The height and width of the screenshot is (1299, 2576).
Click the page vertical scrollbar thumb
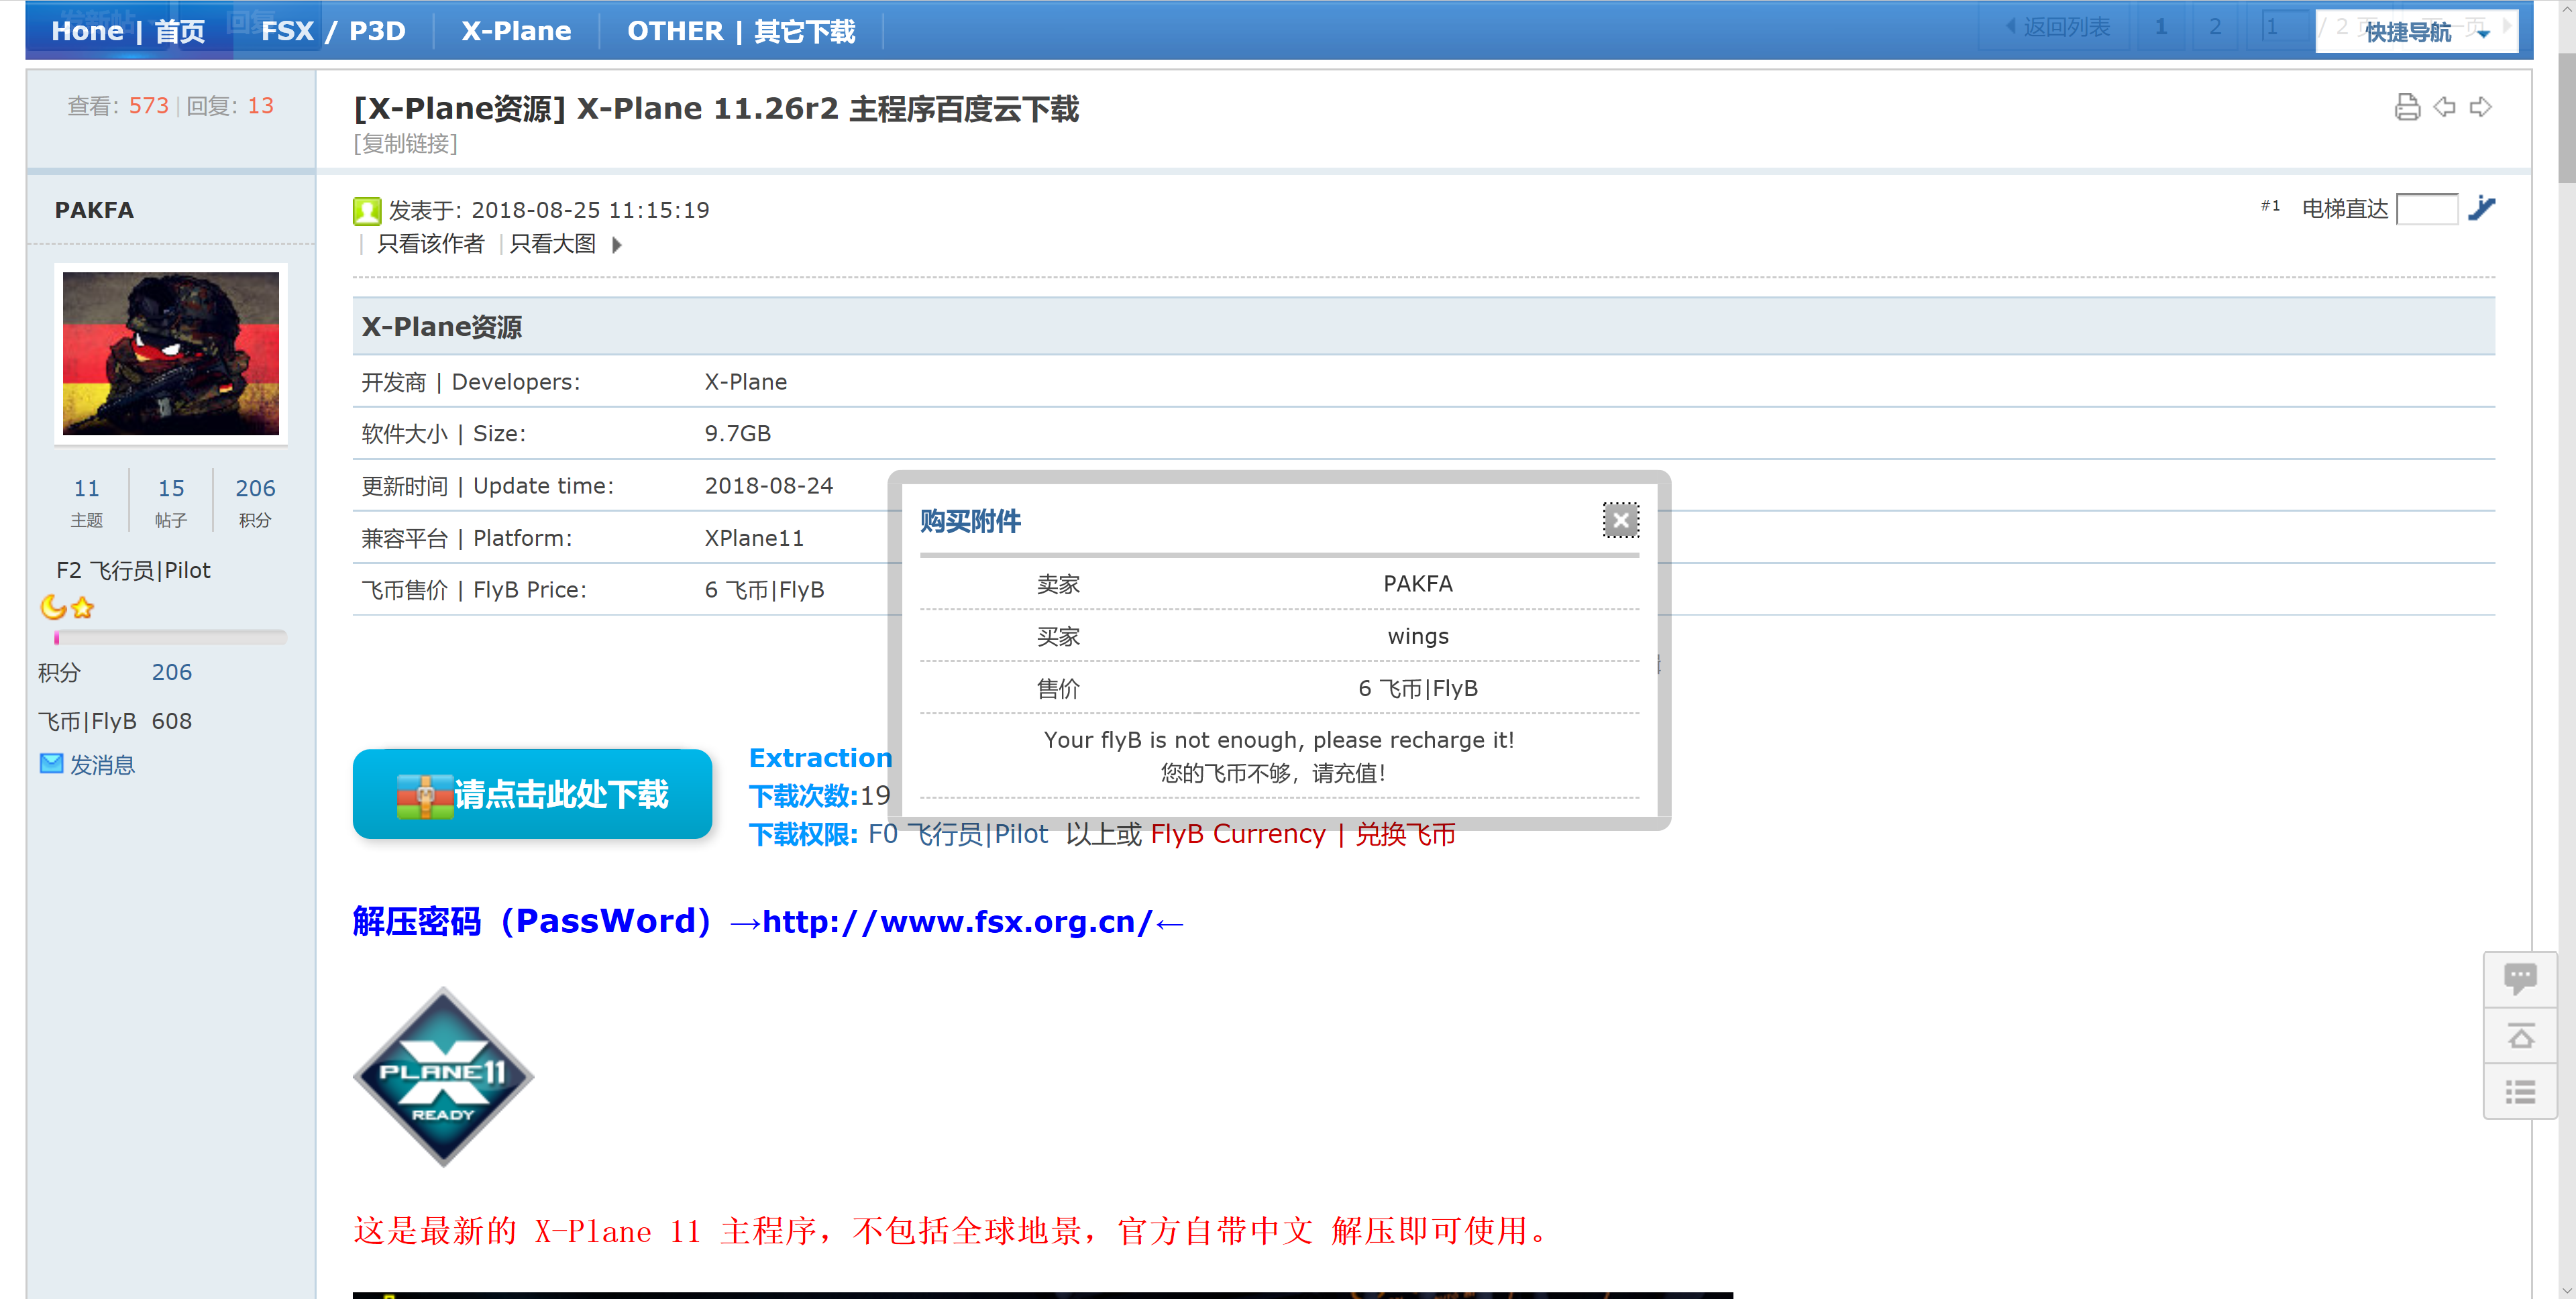(x=2566, y=118)
